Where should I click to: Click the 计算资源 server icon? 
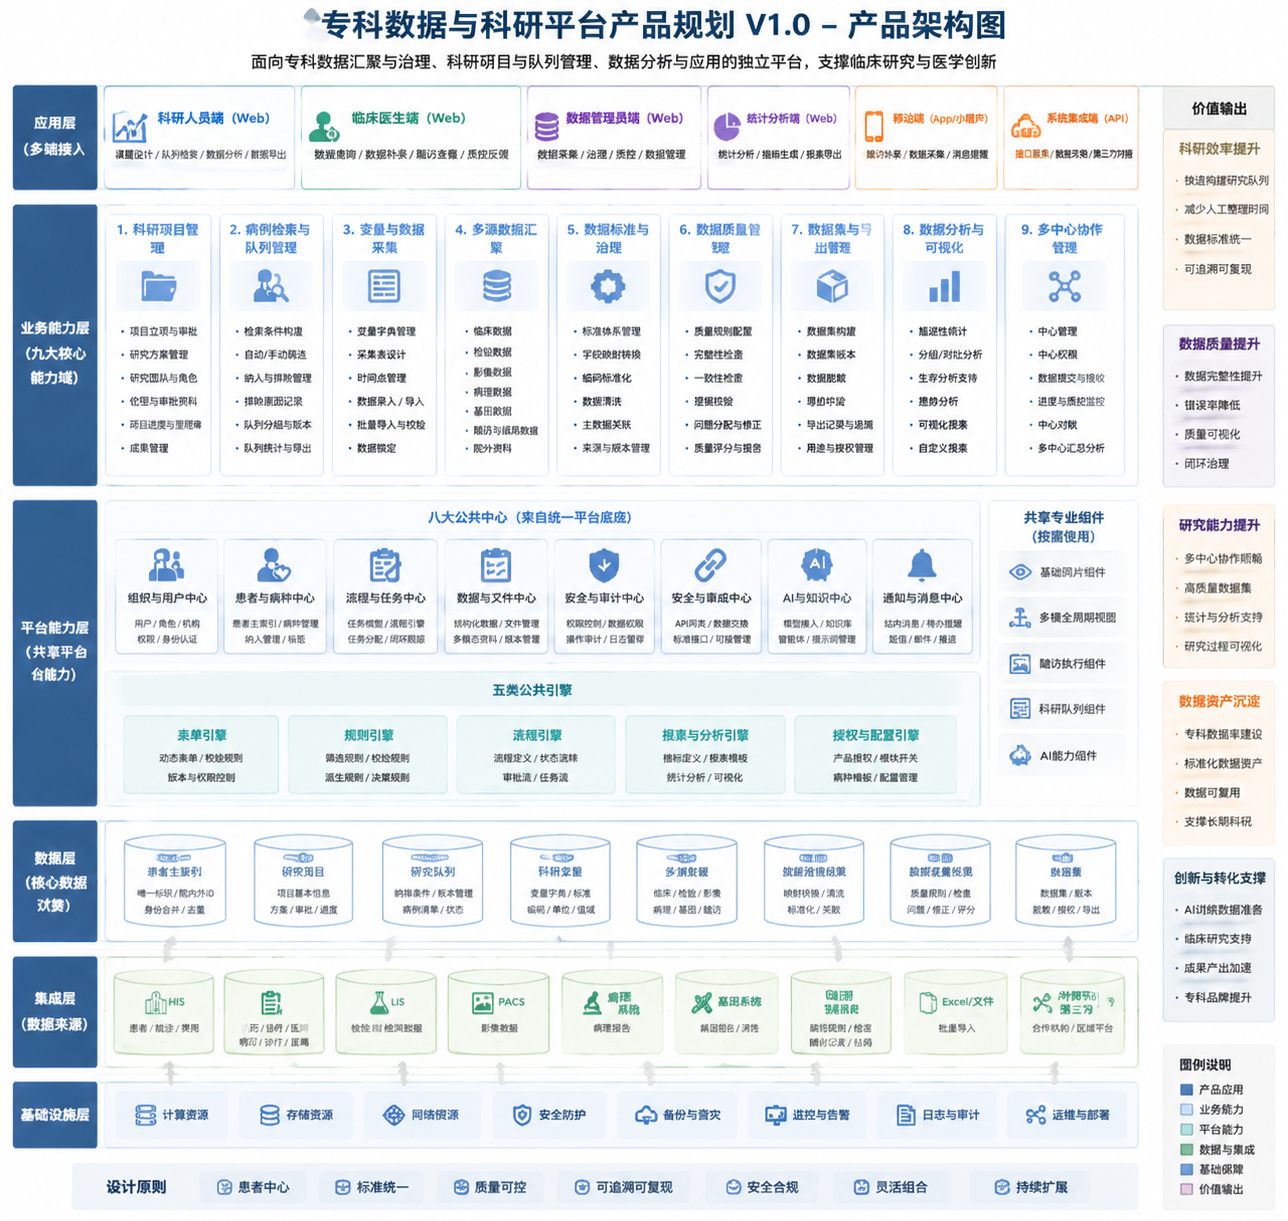pos(146,1114)
